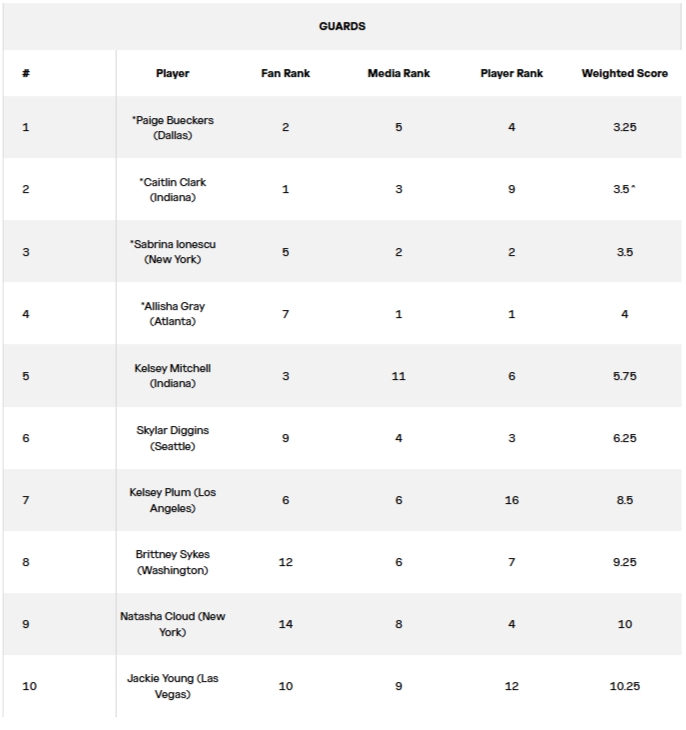Select the Allisha Gray (Atlanta) name
Viewport: 686px width, 730px height.
(172, 313)
